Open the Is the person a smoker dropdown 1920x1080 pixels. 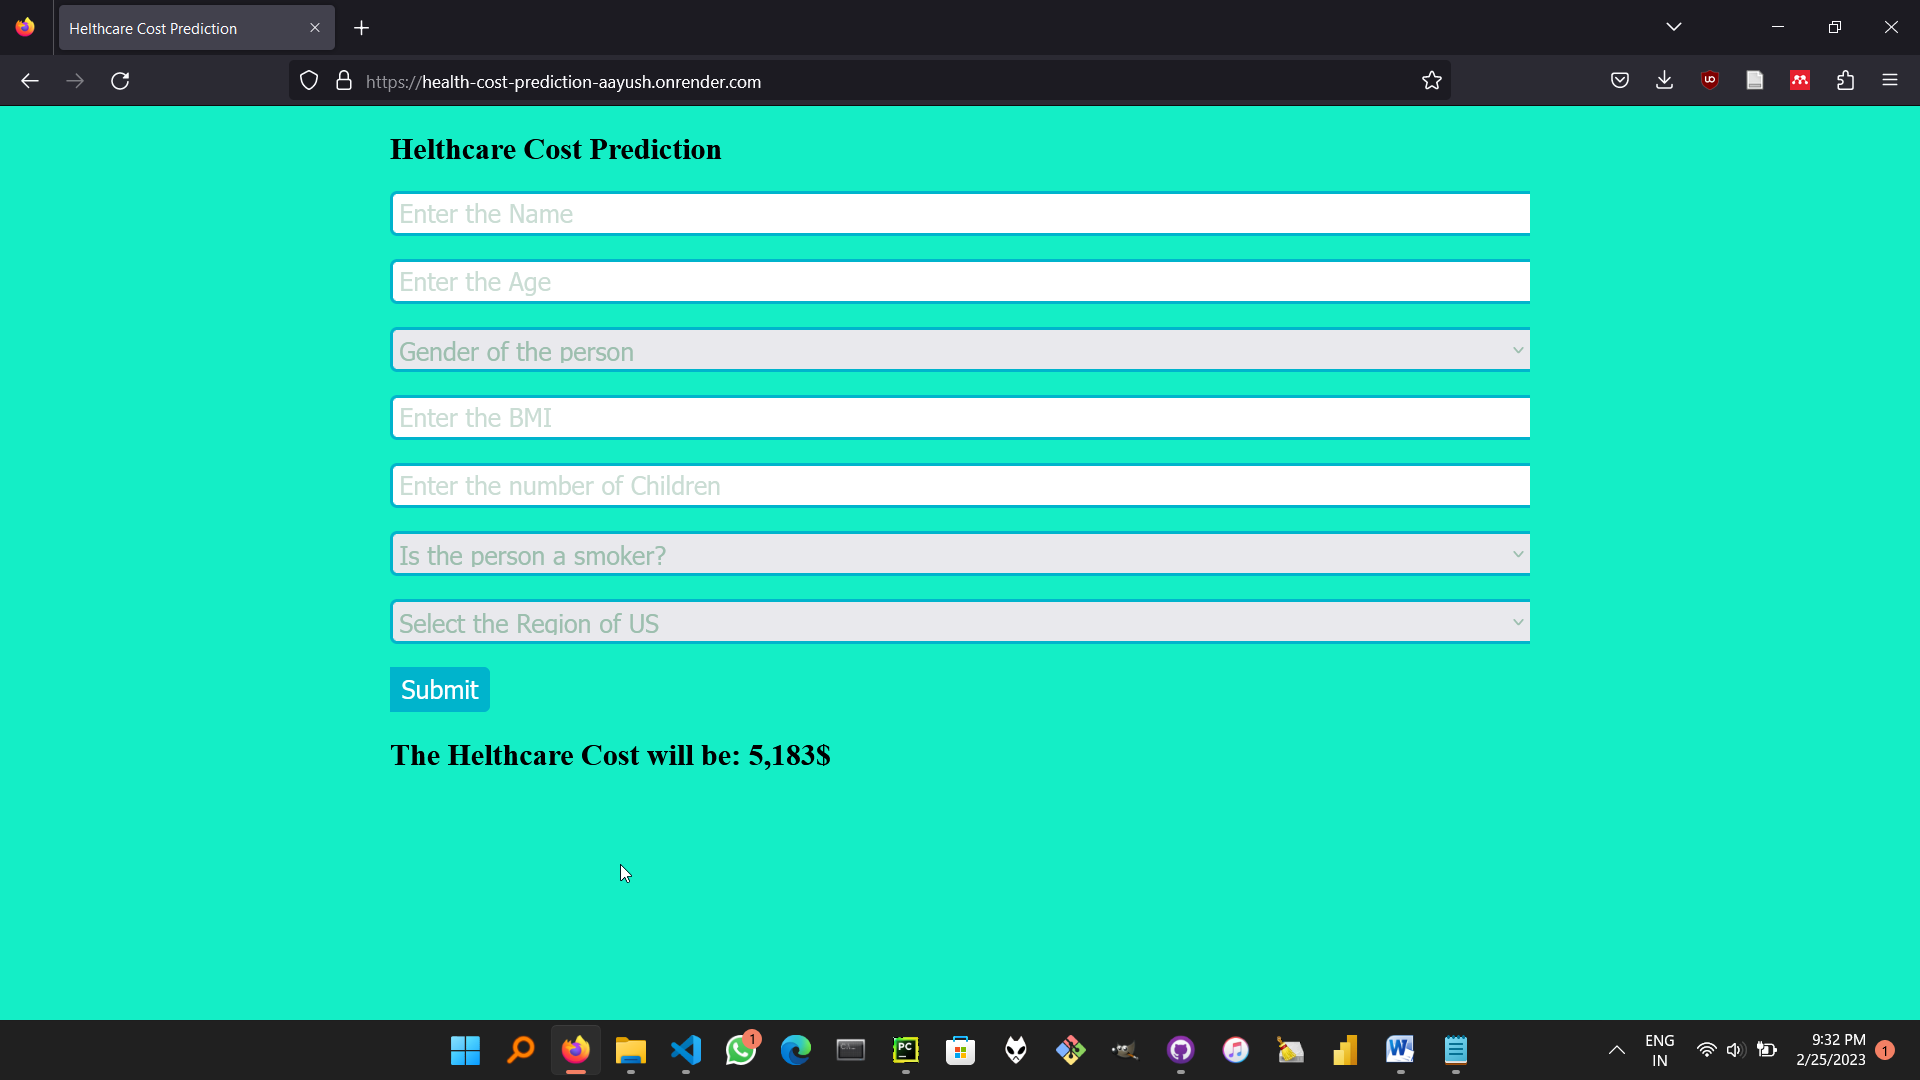[x=960, y=555]
